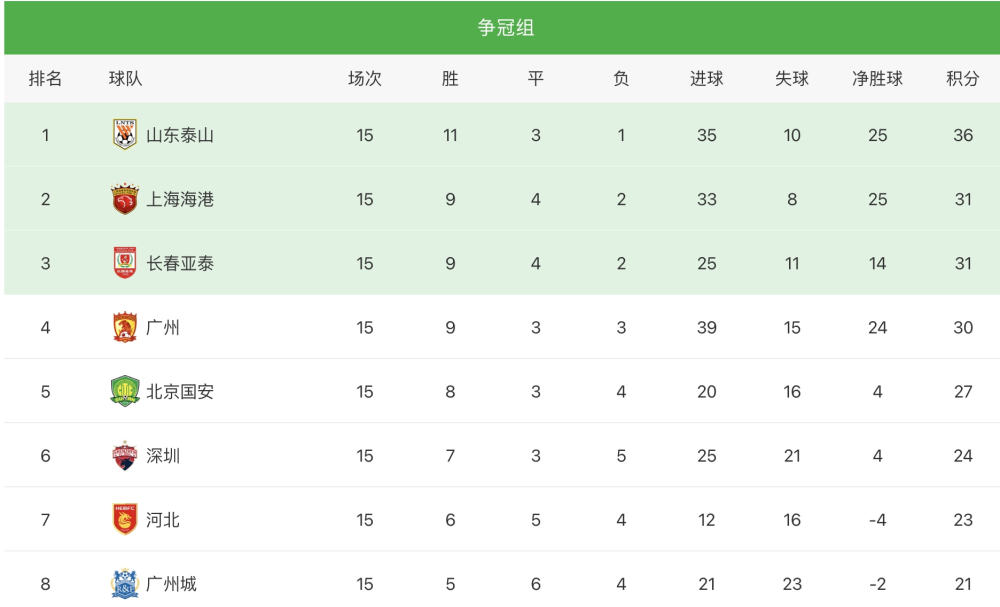Click the 失球 column header
1000x607 pixels.
791,78
